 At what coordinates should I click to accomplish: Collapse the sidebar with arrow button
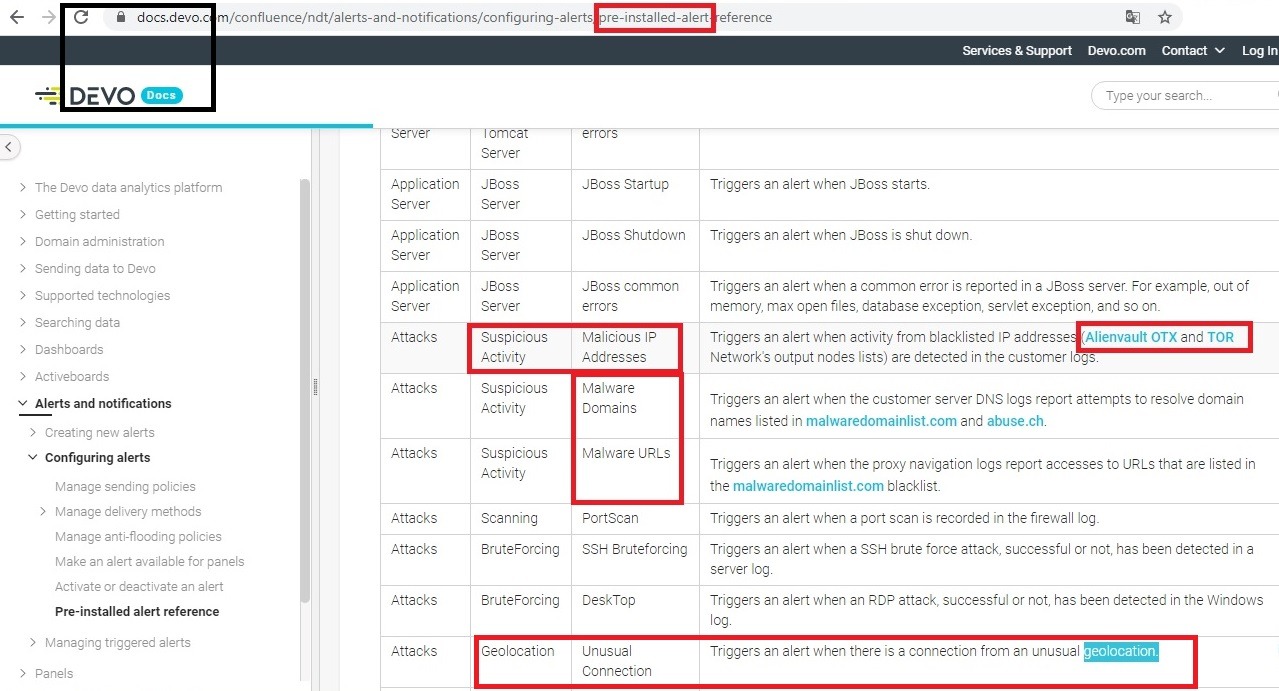pyautogui.click(x=8, y=147)
